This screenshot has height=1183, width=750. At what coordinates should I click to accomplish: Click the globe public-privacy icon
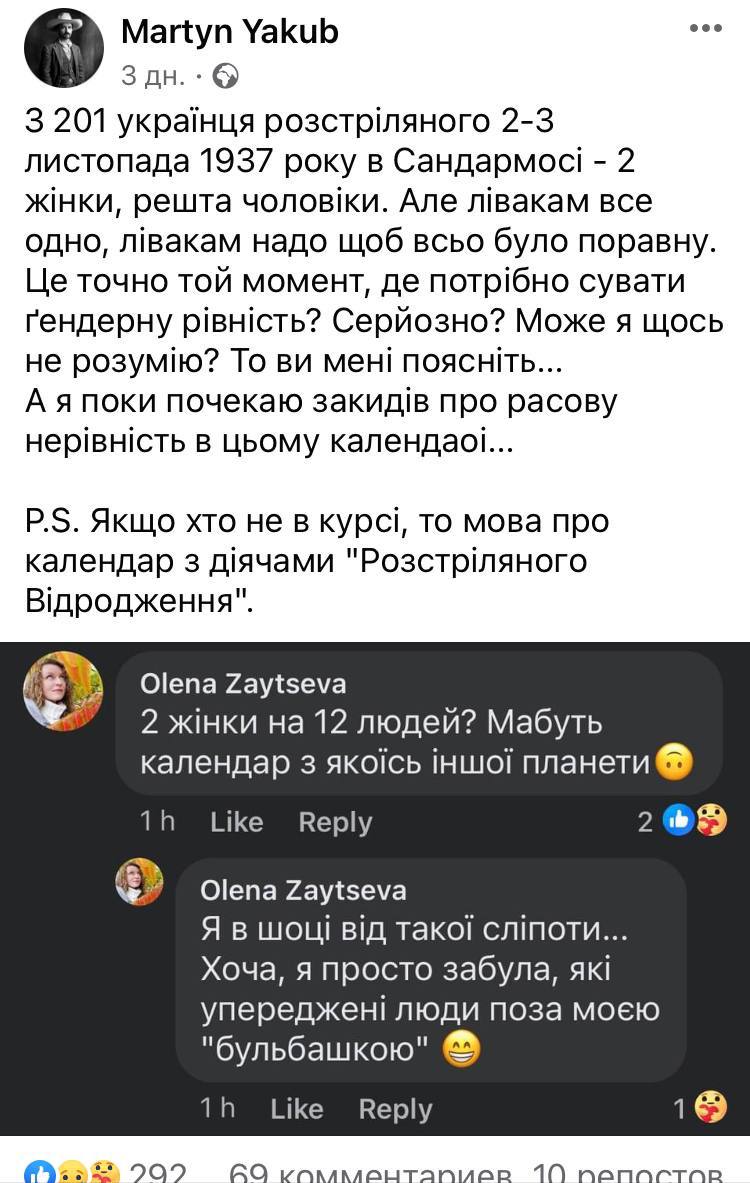227,75
